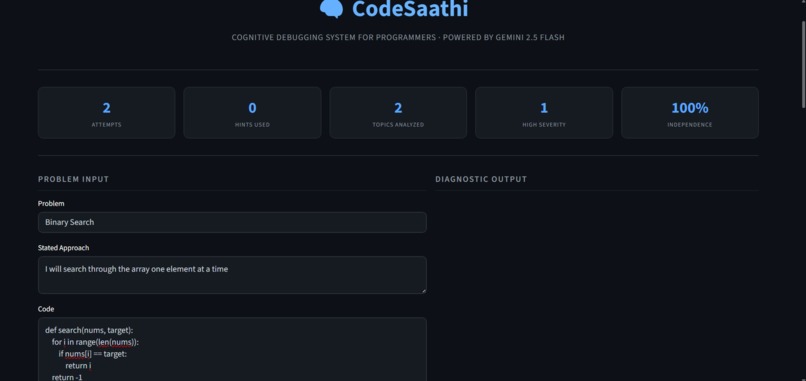This screenshot has width=806, height=381.
Task: Focus the Stated Approach text area
Action: point(232,275)
